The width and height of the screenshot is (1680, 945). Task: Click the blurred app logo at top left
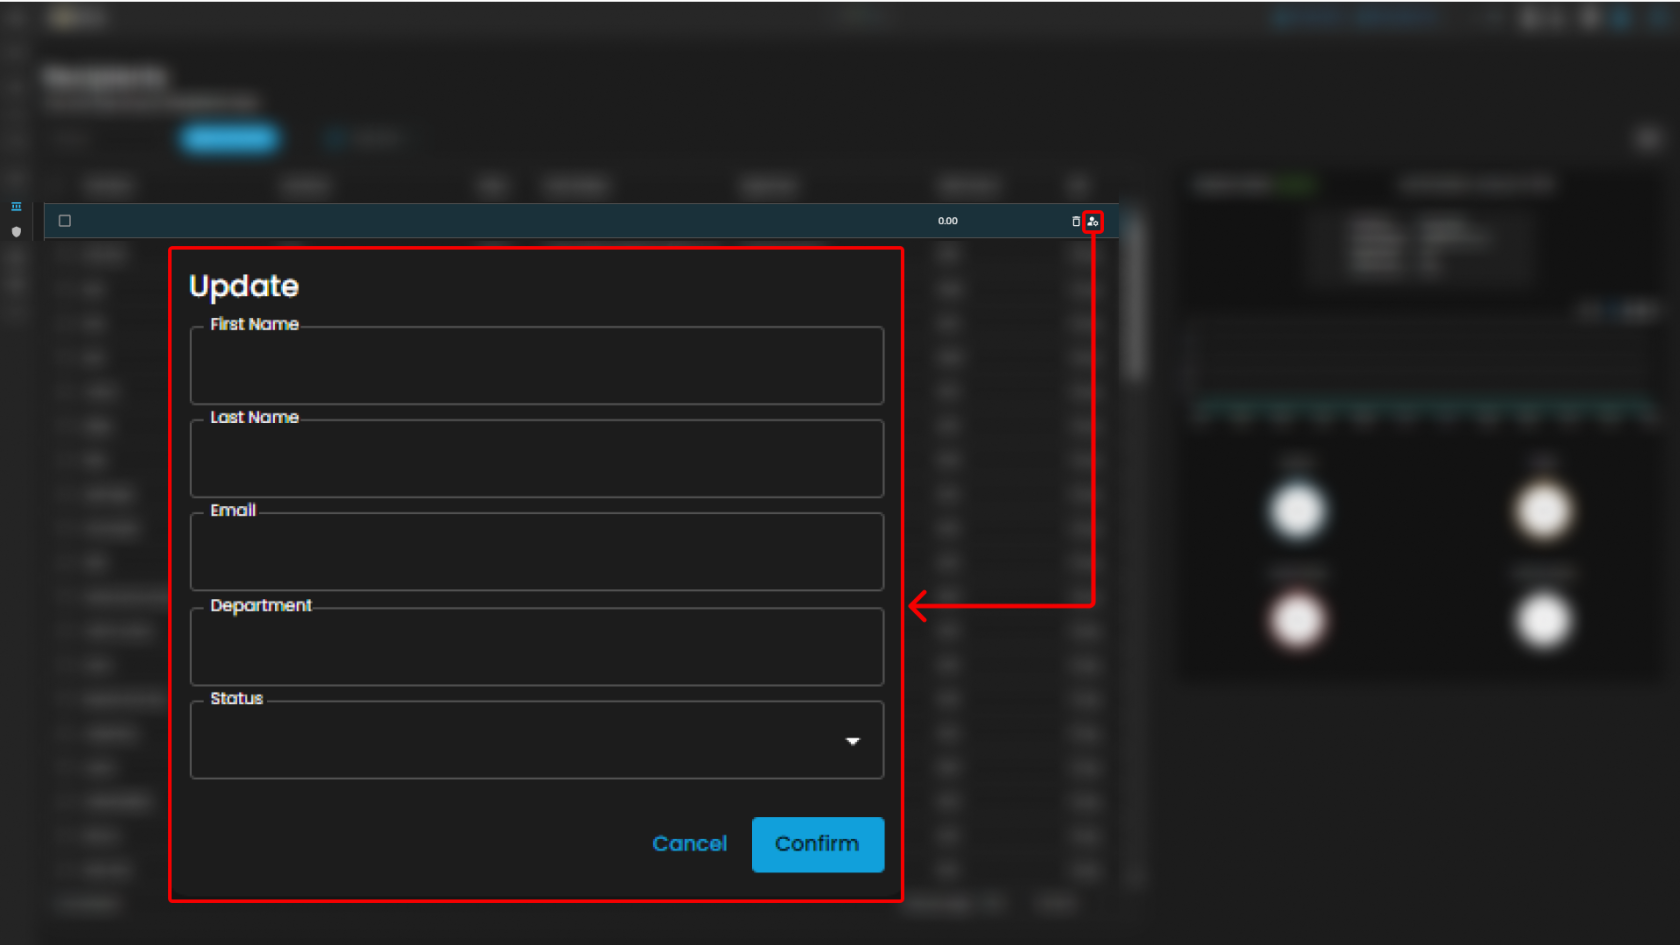pyautogui.click(x=75, y=18)
